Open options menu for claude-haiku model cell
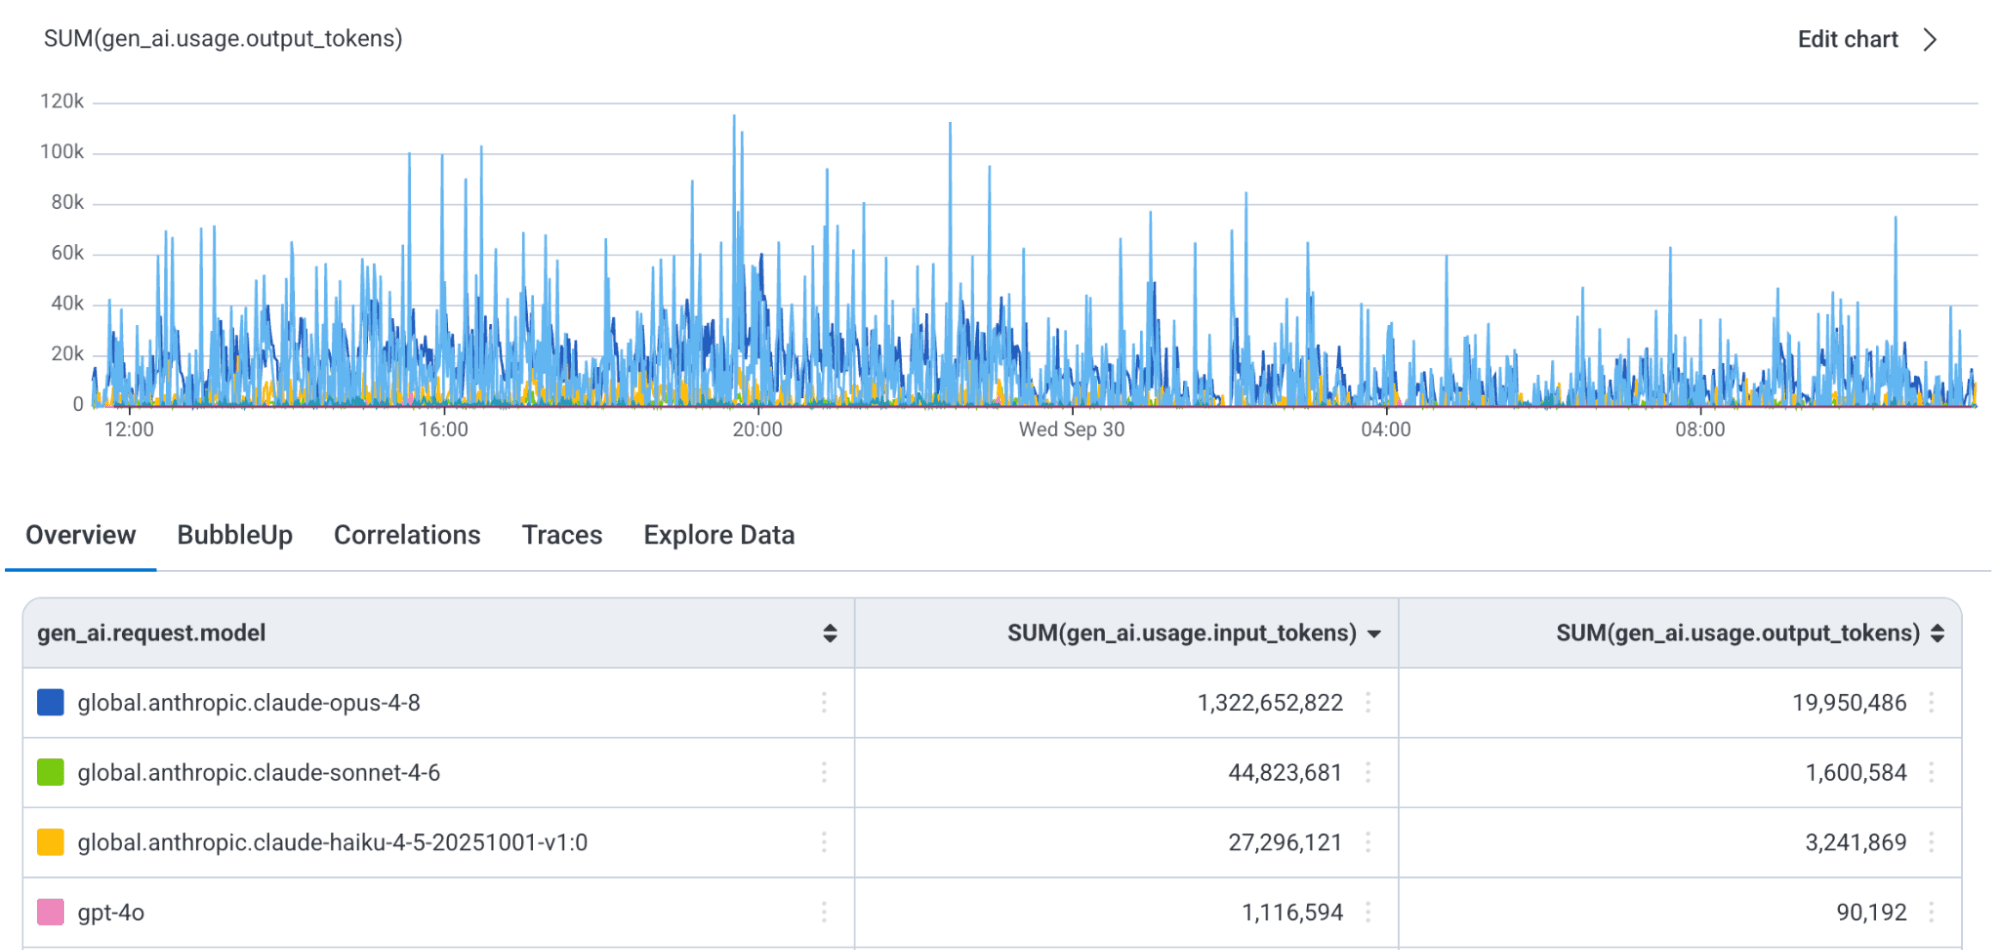 point(824,842)
